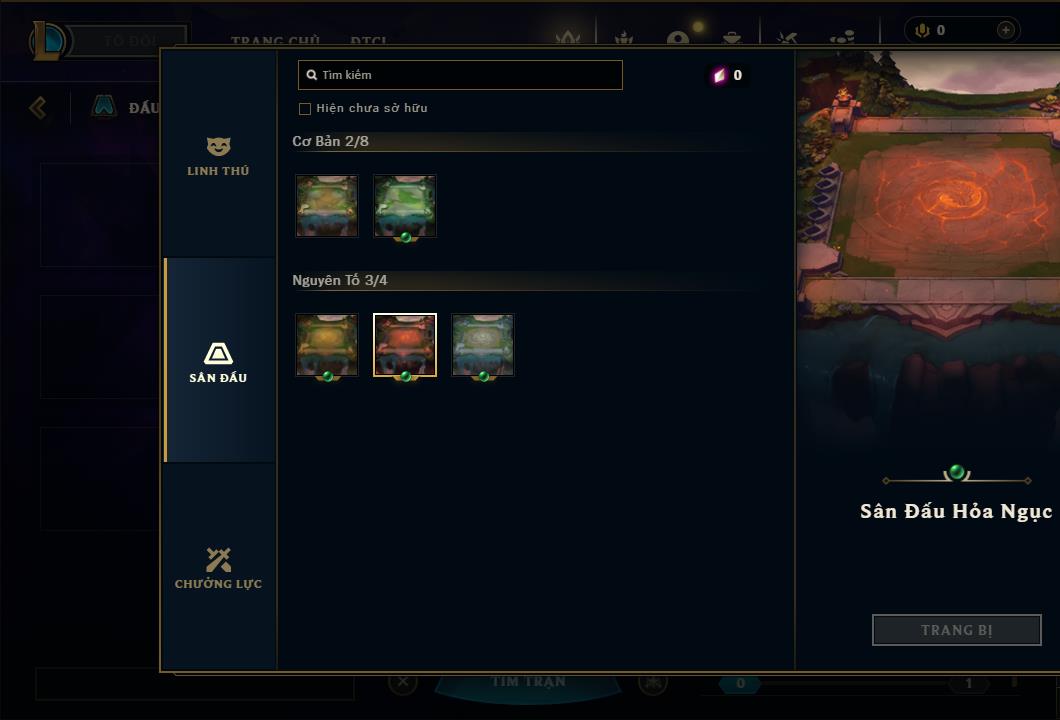The image size is (1060, 720).
Task: Pick the highlighted red Hỏa Ngục arena thumbnail
Action: click(x=405, y=345)
